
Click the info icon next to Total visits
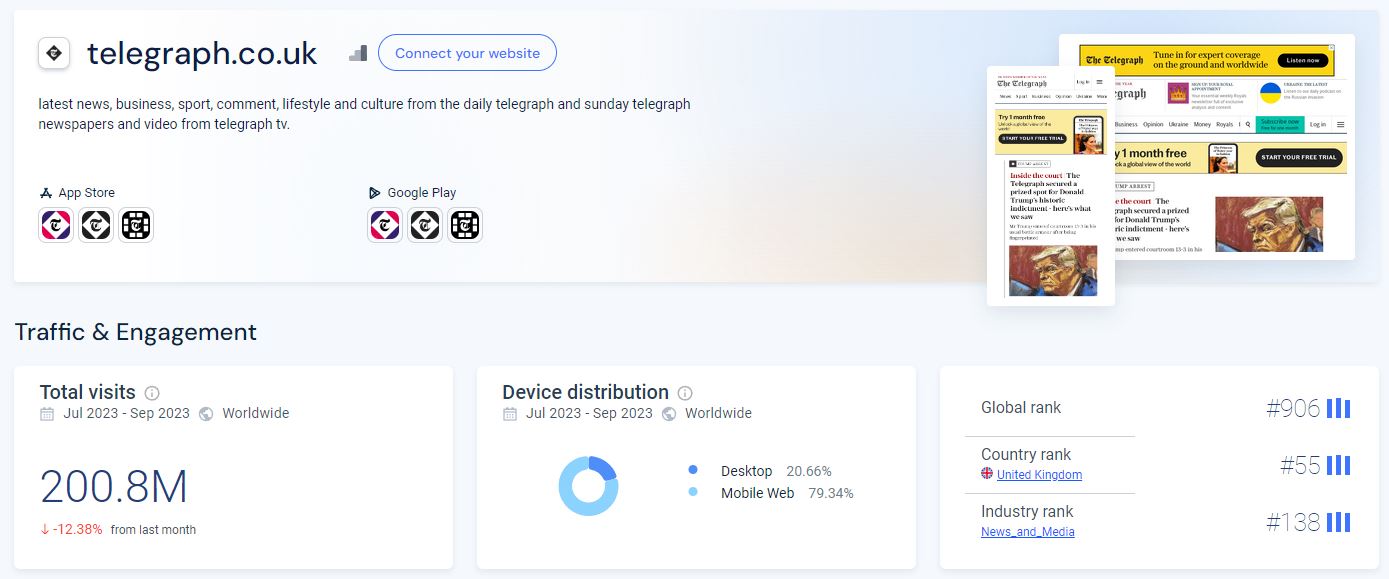(x=152, y=393)
